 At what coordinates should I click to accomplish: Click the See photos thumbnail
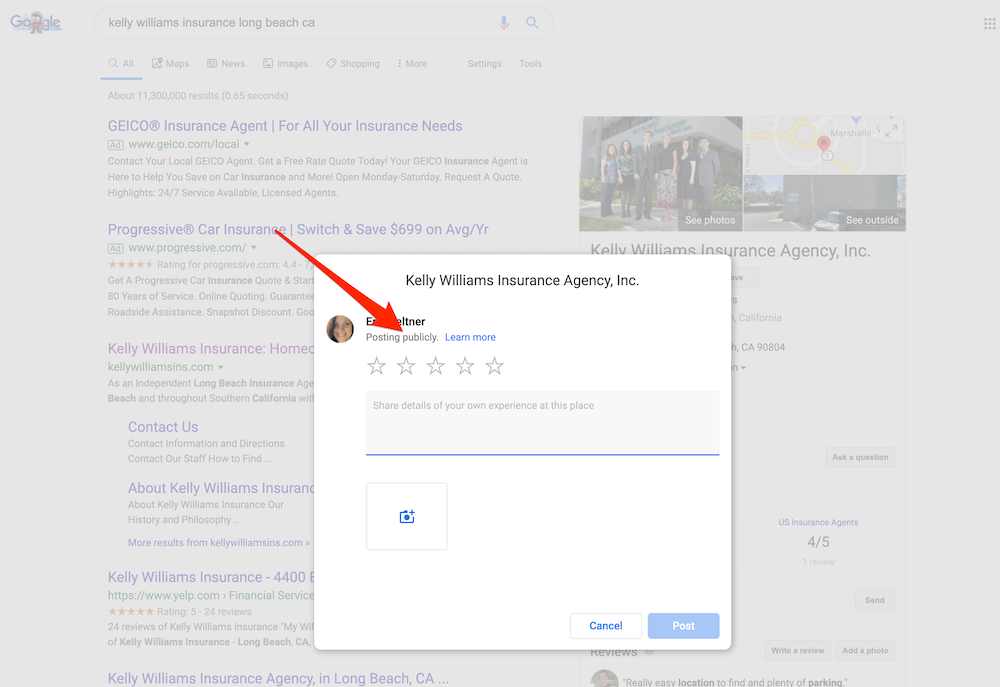pyautogui.click(x=661, y=174)
